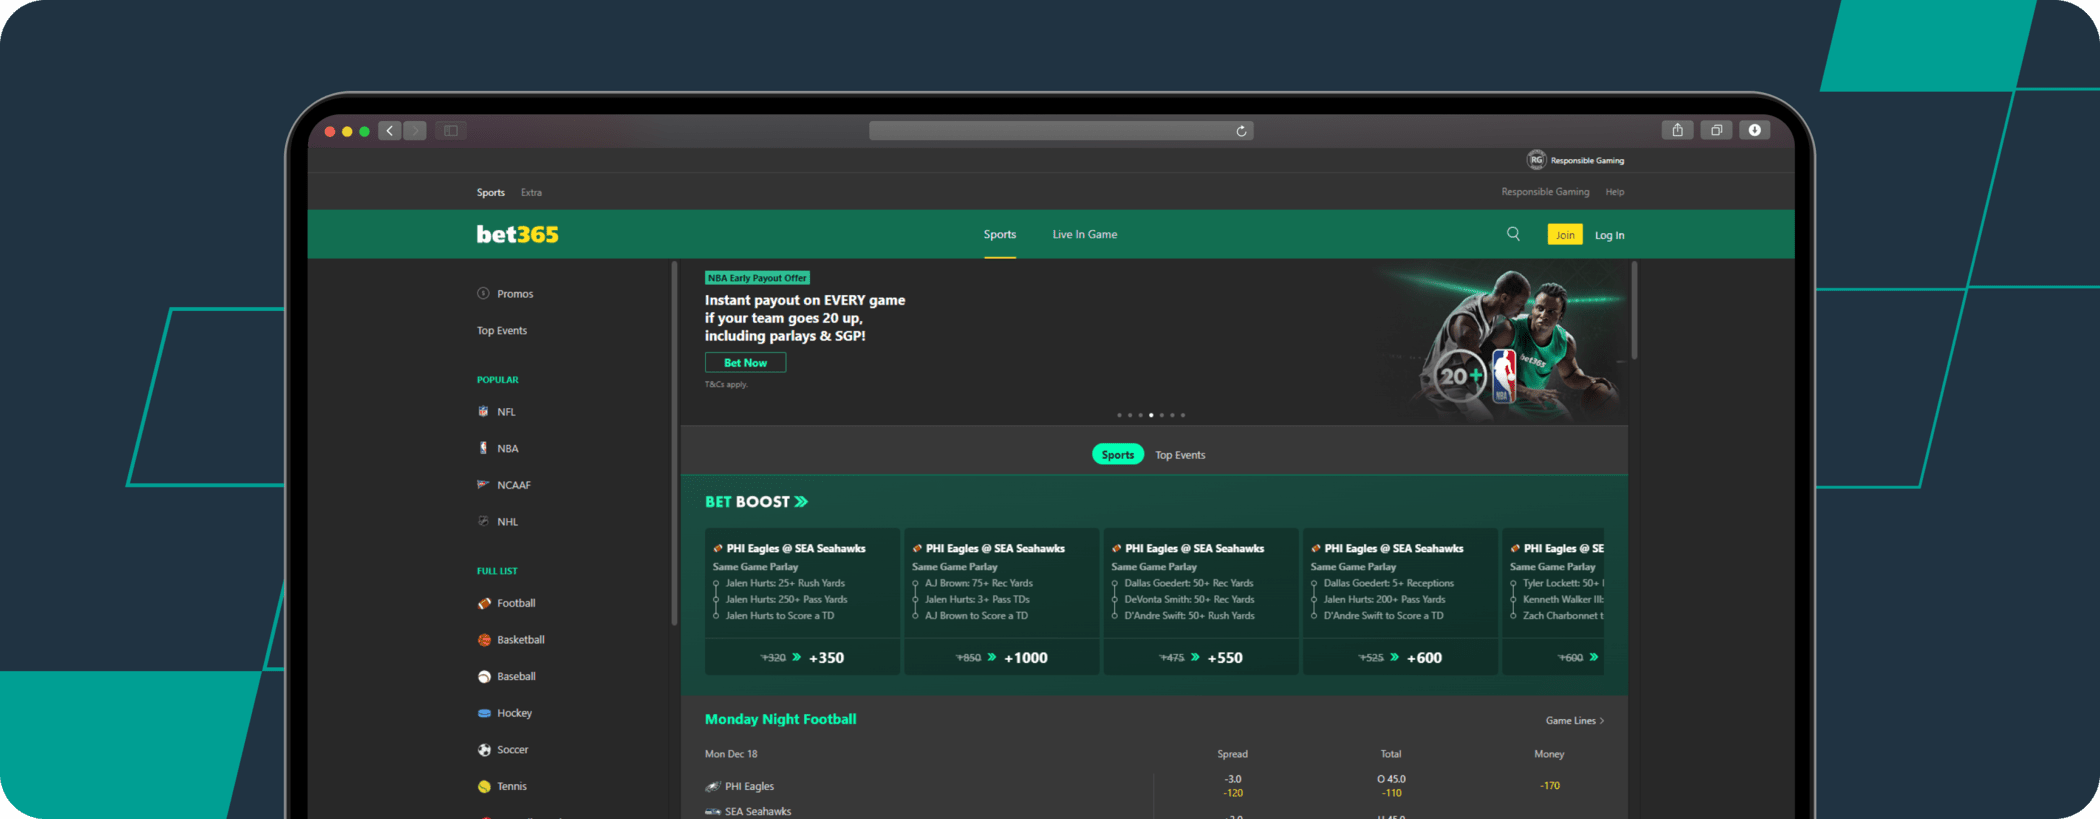Click the Promos icon in sidebar
The width and height of the screenshot is (2100, 819).
tap(483, 293)
